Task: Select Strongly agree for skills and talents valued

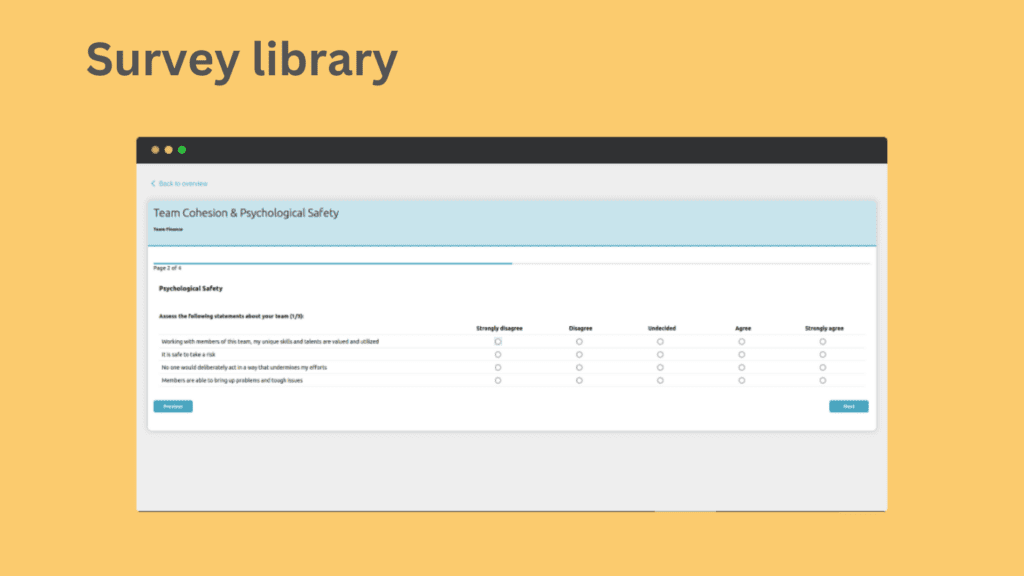Action: pyautogui.click(x=823, y=342)
